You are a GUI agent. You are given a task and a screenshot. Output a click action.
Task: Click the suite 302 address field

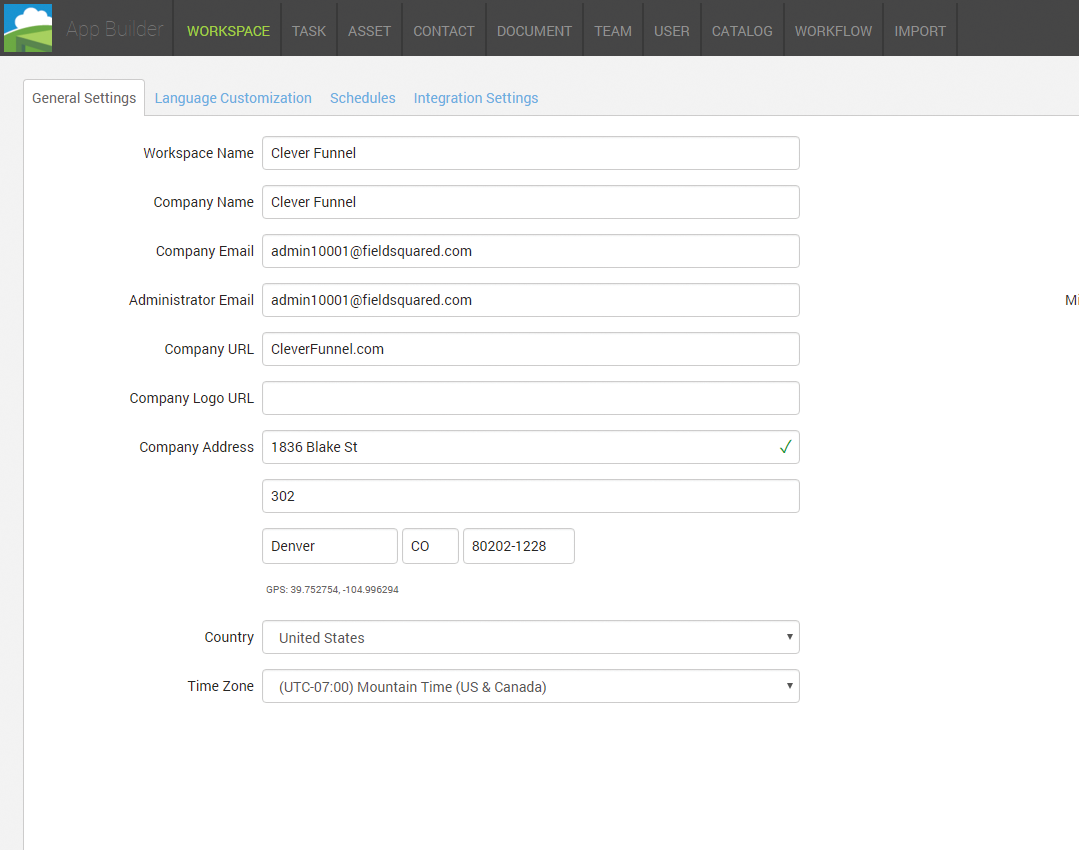pyautogui.click(x=531, y=496)
